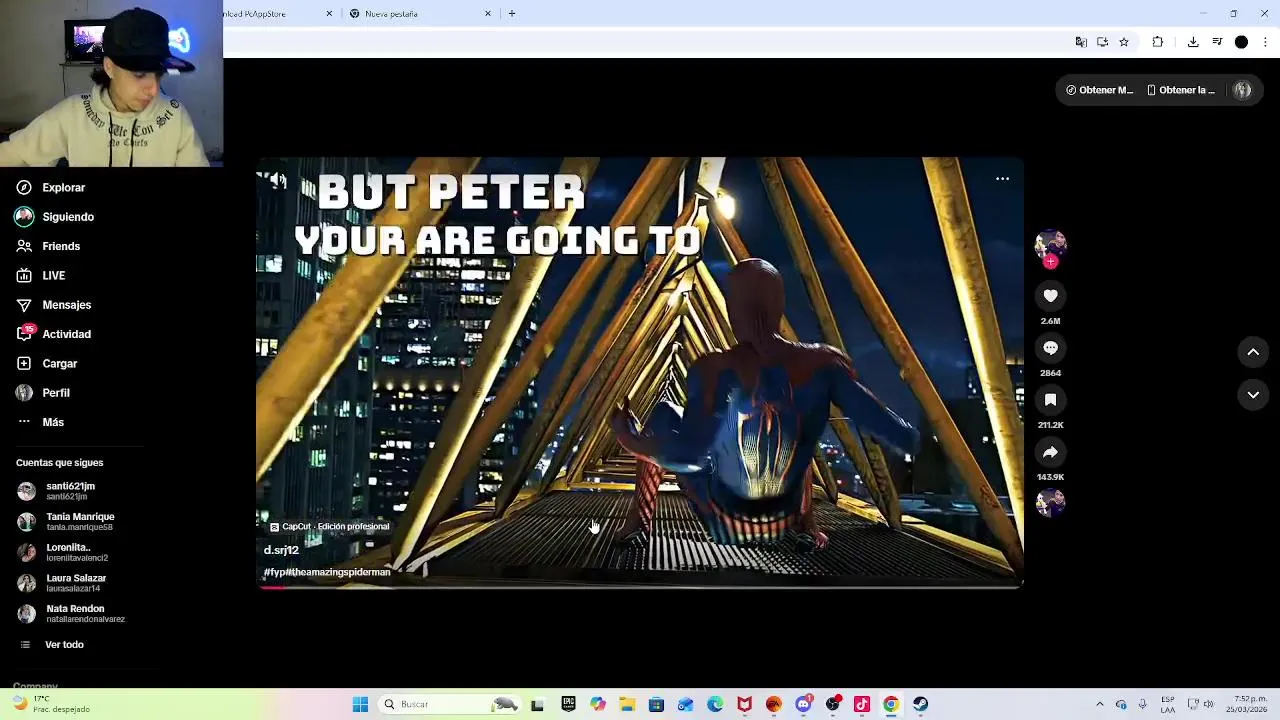Open Chrome three-dot menu

tap(1265, 42)
